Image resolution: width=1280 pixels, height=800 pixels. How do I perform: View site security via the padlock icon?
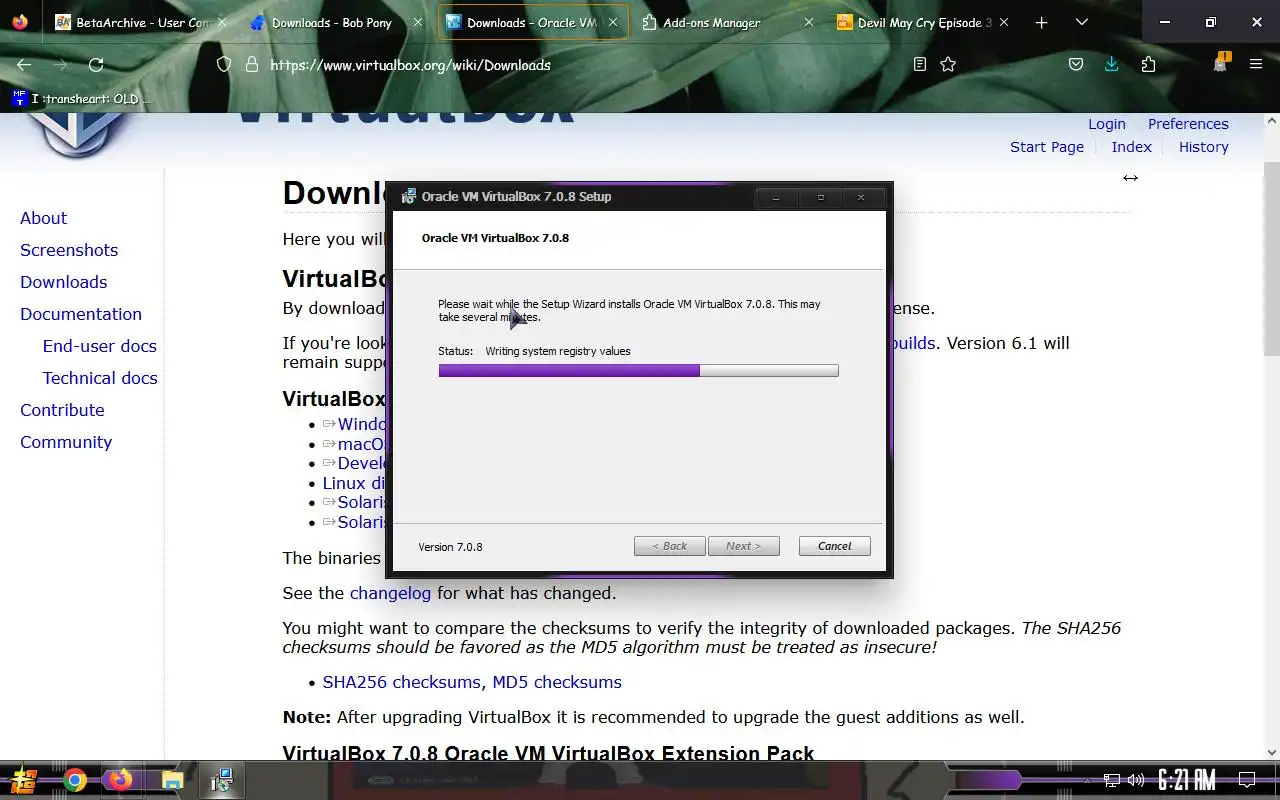pyautogui.click(x=252, y=64)
